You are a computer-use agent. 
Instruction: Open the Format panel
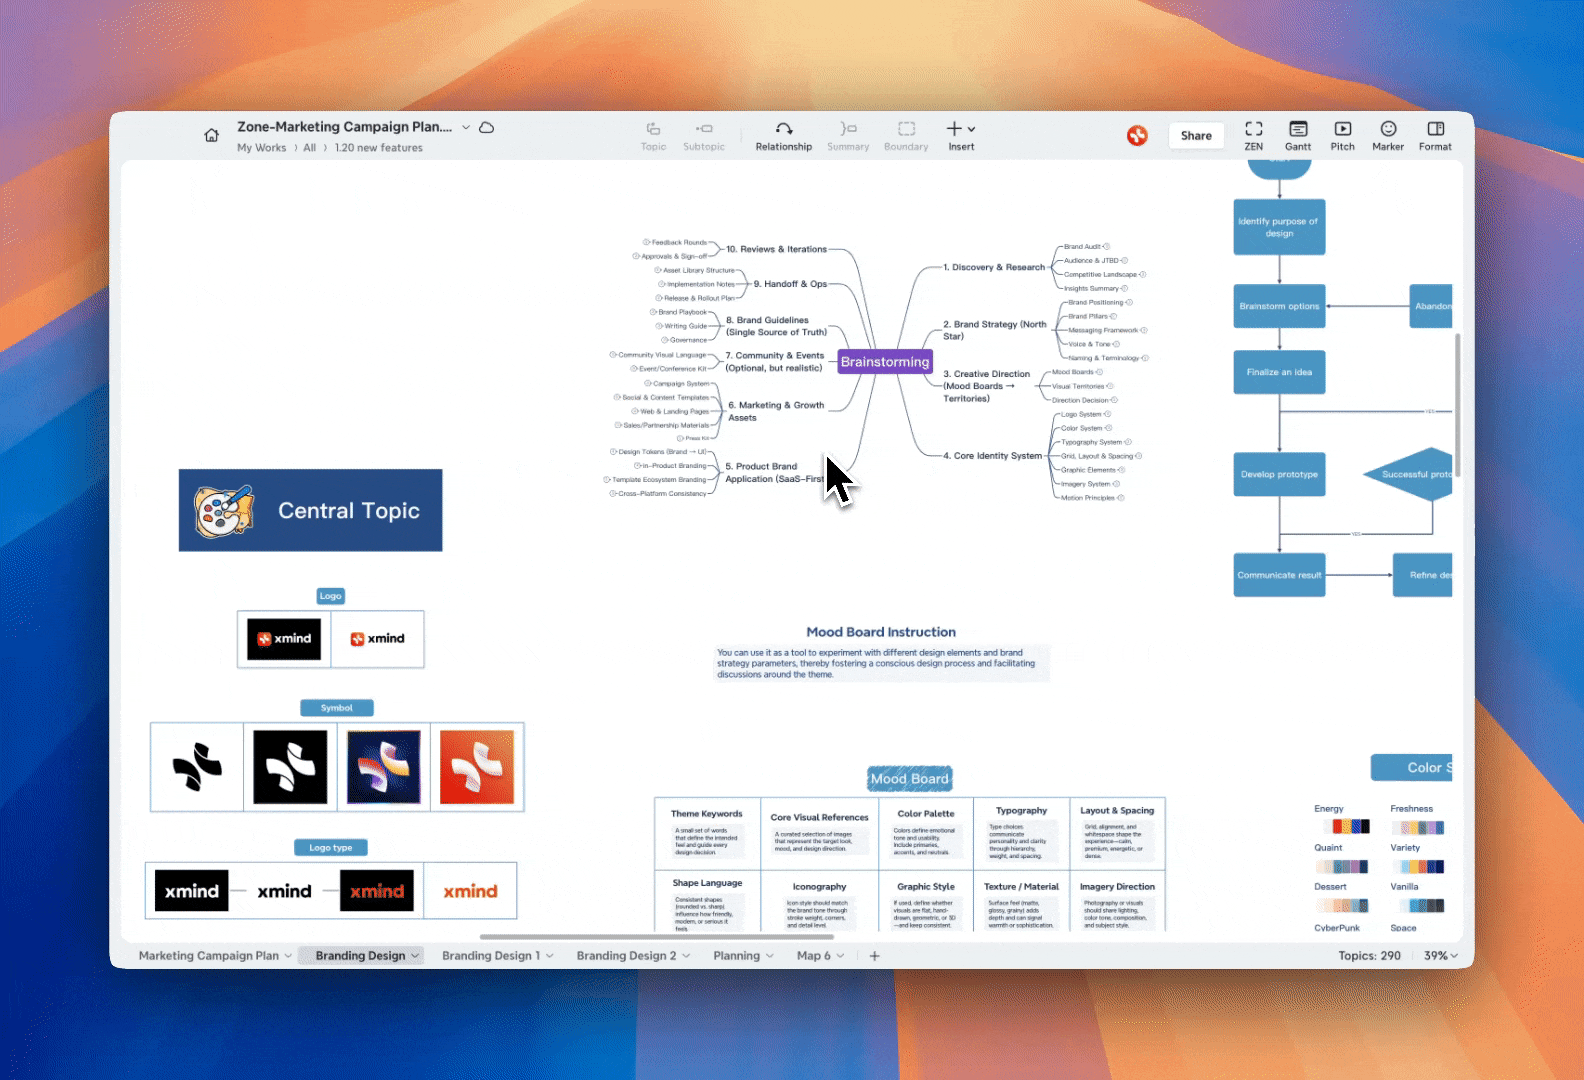pos(1435,136)
